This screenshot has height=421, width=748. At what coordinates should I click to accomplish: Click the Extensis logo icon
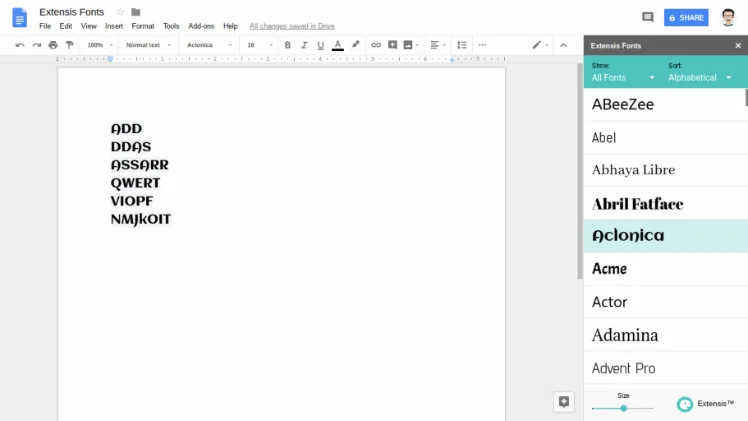(x=685, y=404)
